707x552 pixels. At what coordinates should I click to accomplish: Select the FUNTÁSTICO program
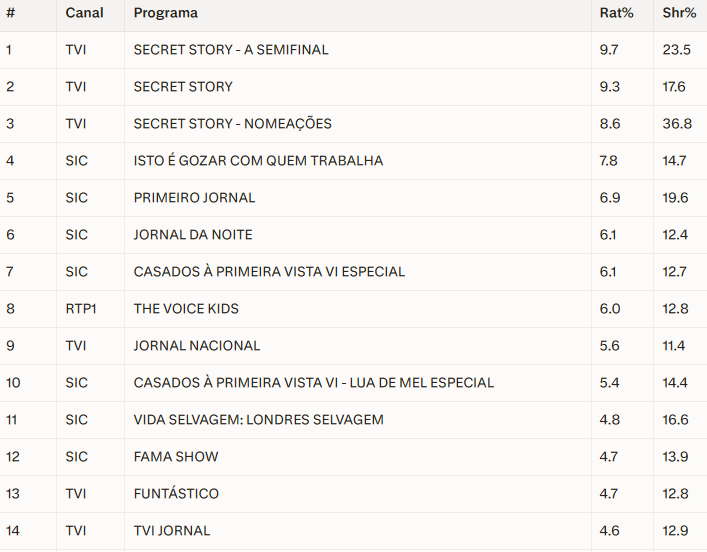tap(176, 494)
